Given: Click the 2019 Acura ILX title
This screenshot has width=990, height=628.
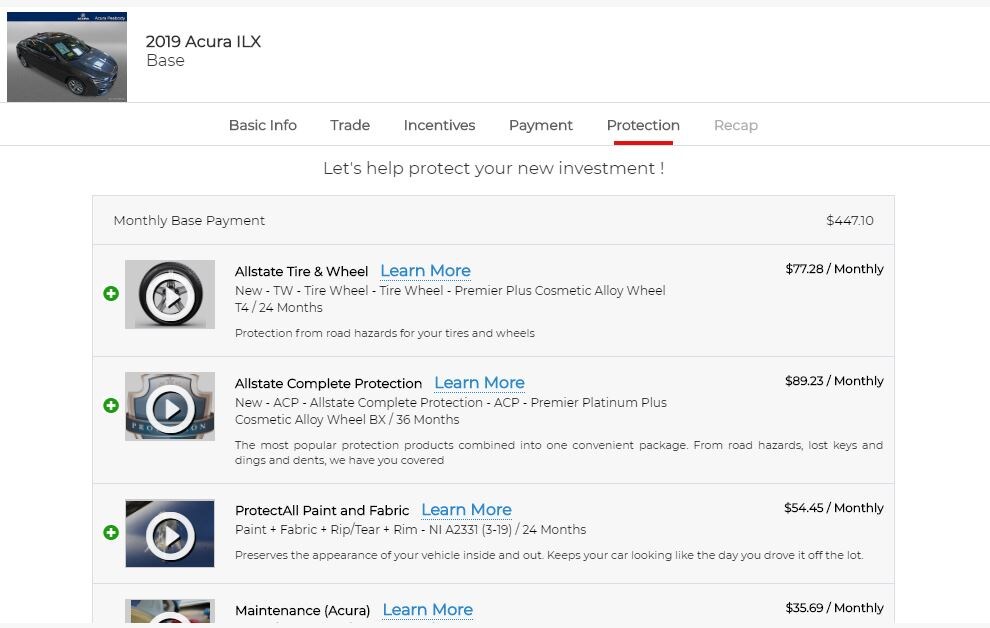Looking at the screenshot, I should (x=203, y=42).
